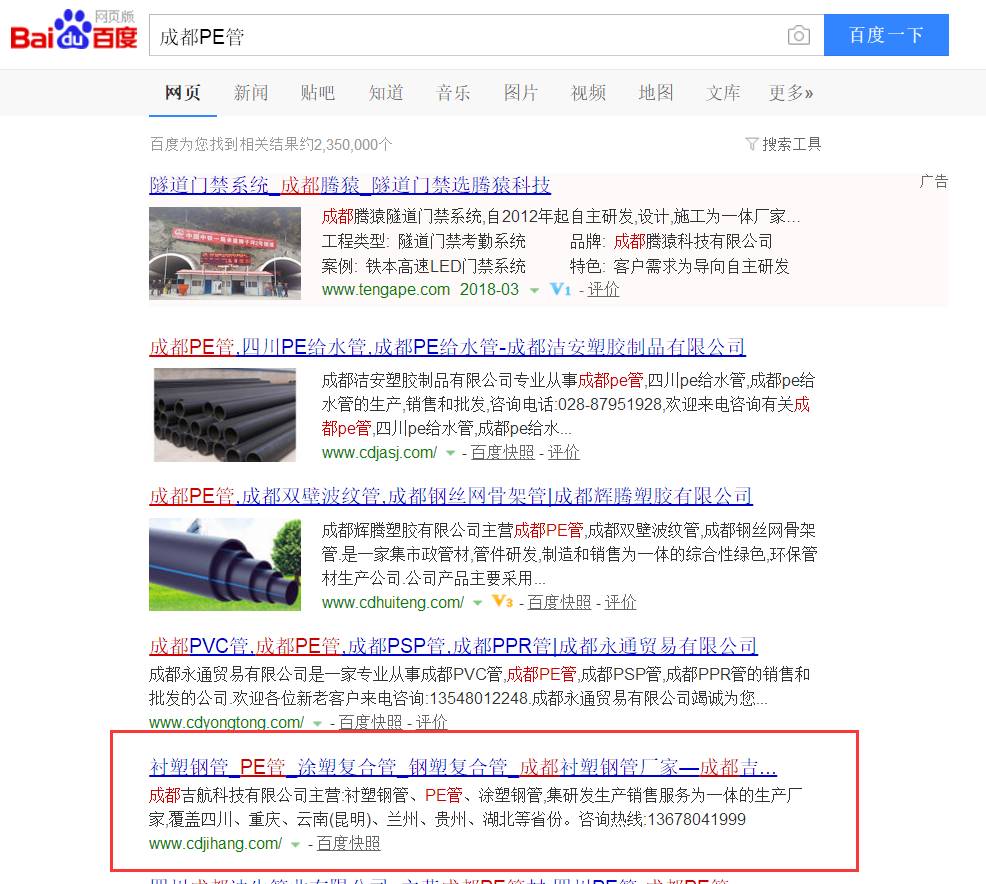986x884 pixels.
Task: Click the V1 verification badge icon
Action: [560, 289]
